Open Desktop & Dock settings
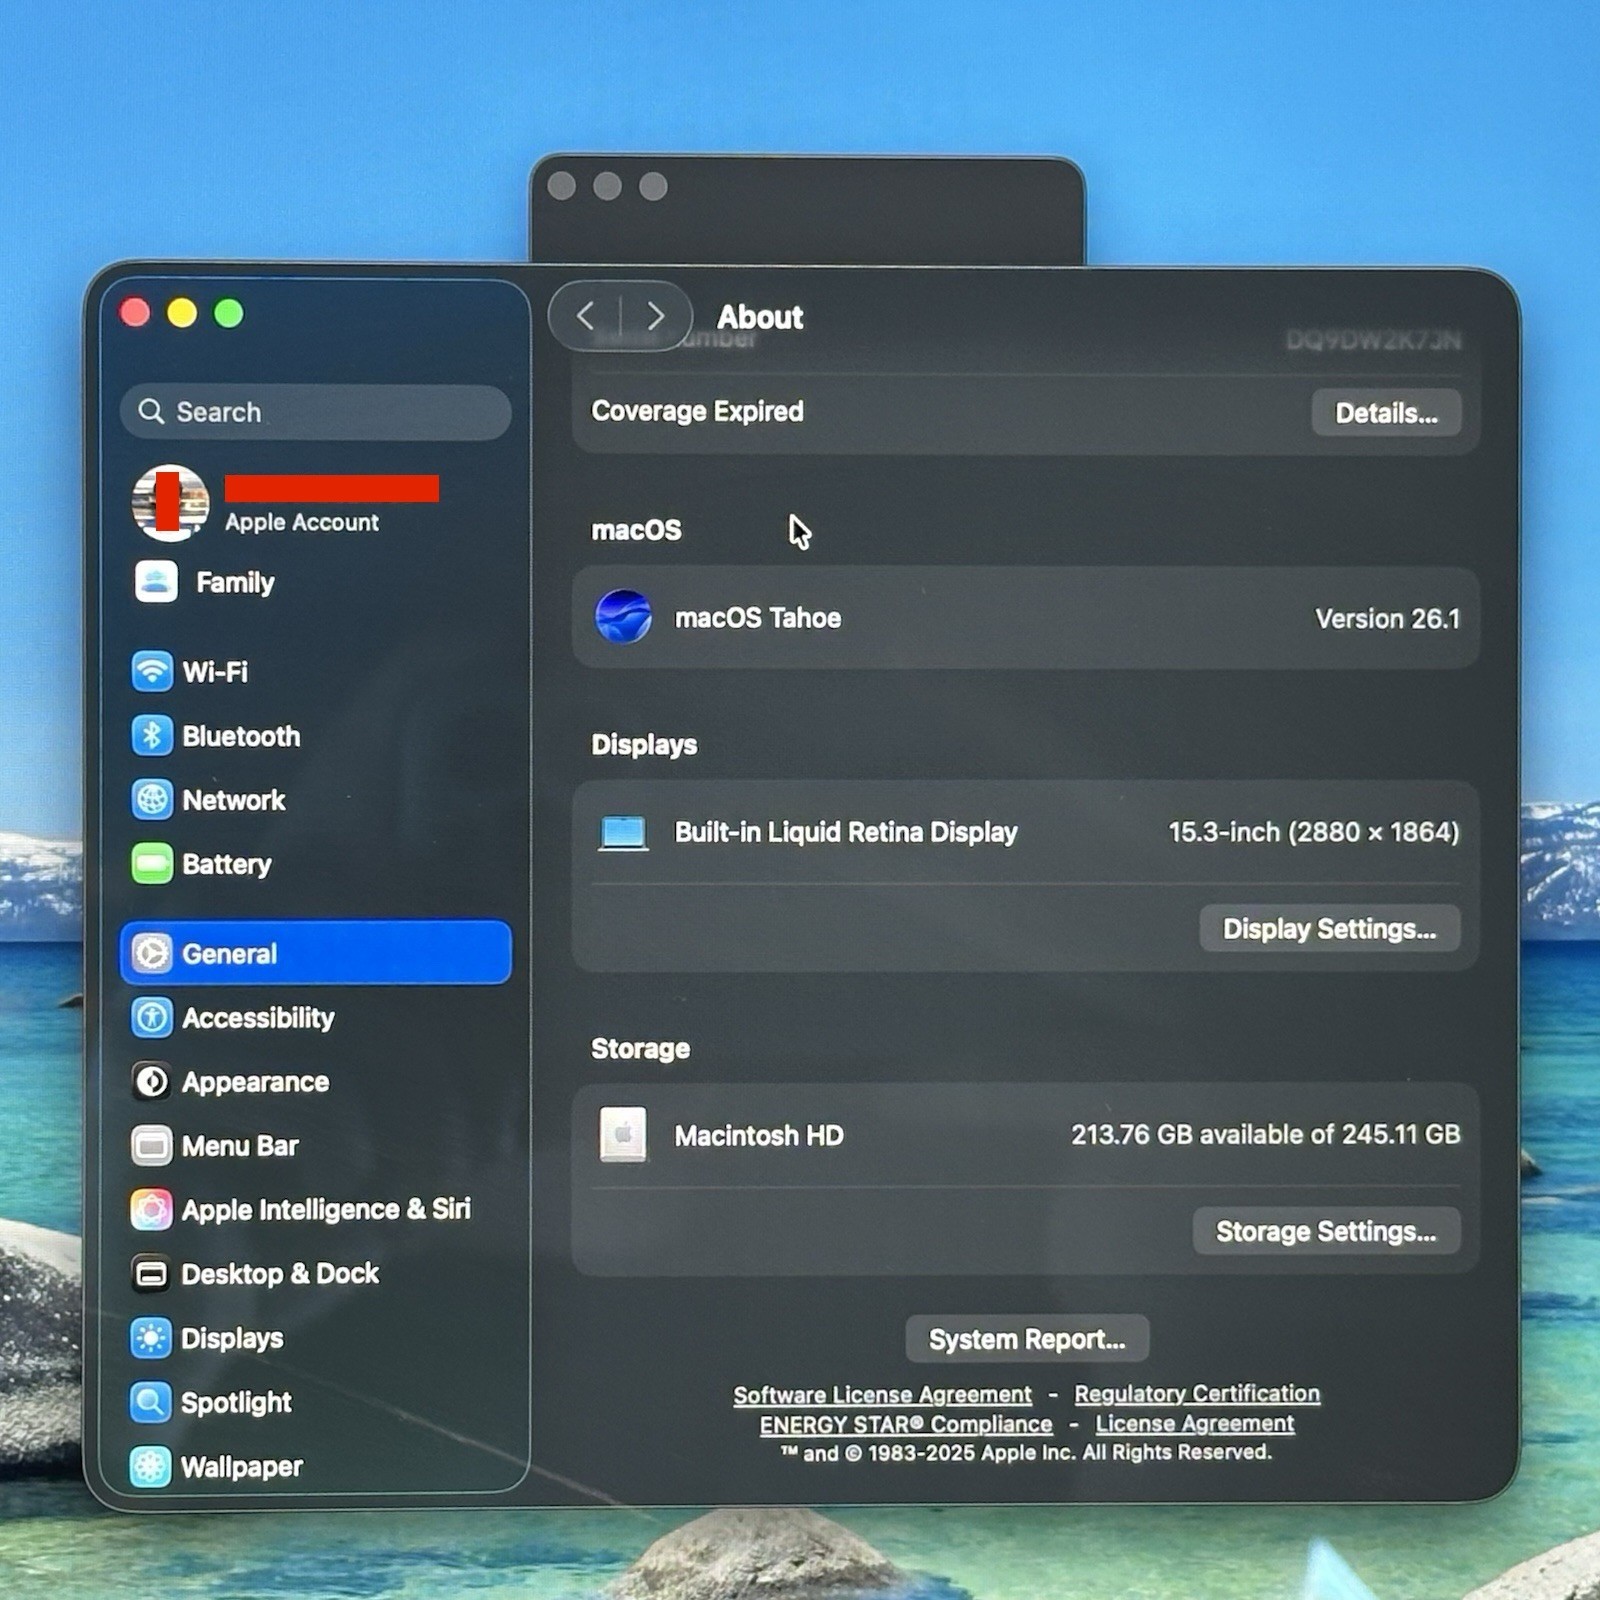 (x=279, y=1274)
